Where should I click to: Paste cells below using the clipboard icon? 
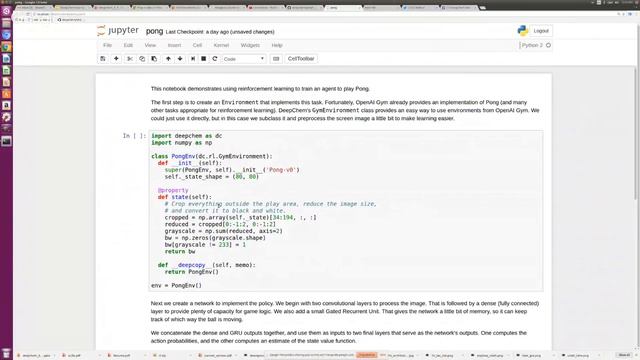154,59
